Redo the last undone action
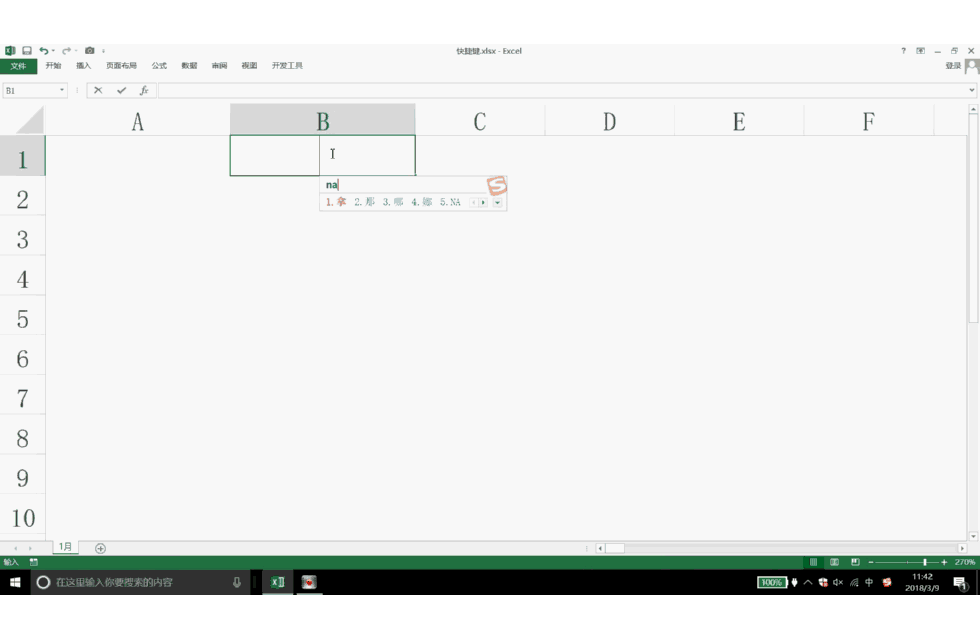Viewport: 980px width, 640px height. click(x=66, y=51)
